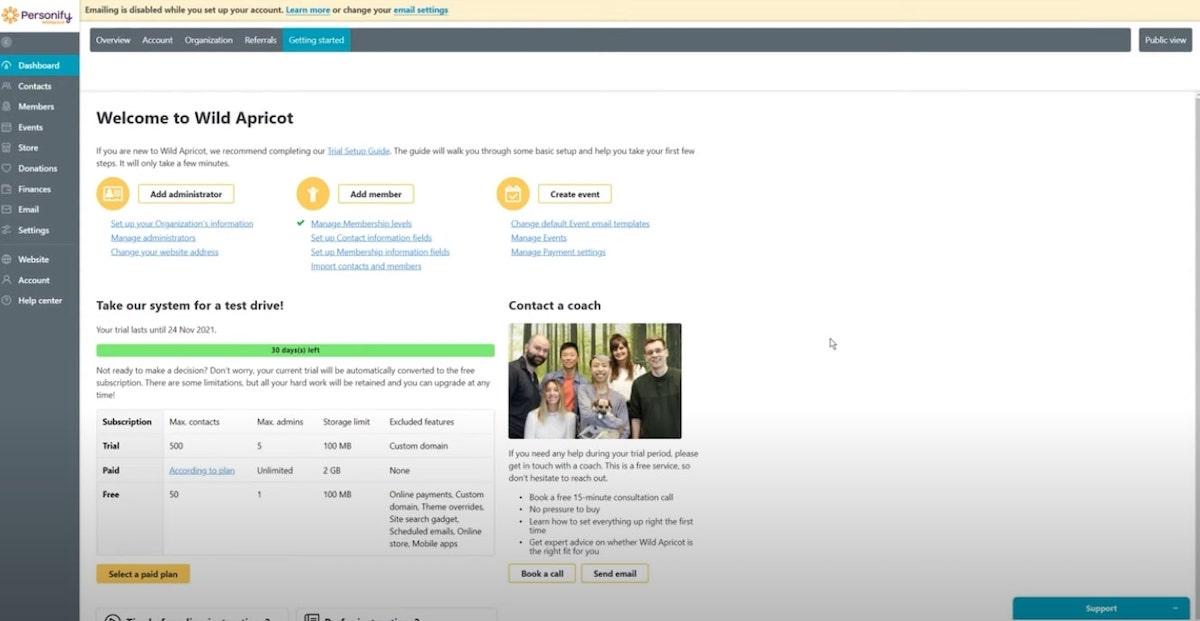Screen dimensions: 1200x621
Task: Follow the Learn more link in banner
Action: click(307, 10)
